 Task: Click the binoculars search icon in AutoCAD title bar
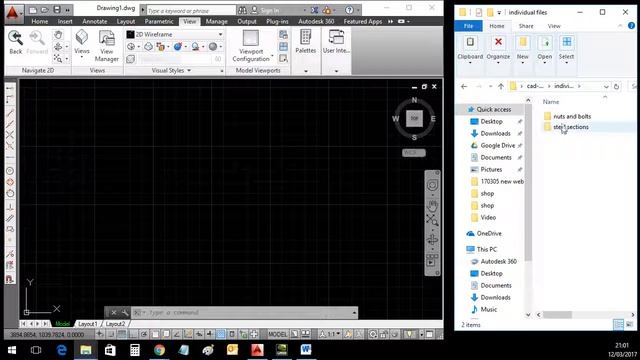(x=242, y=10)
